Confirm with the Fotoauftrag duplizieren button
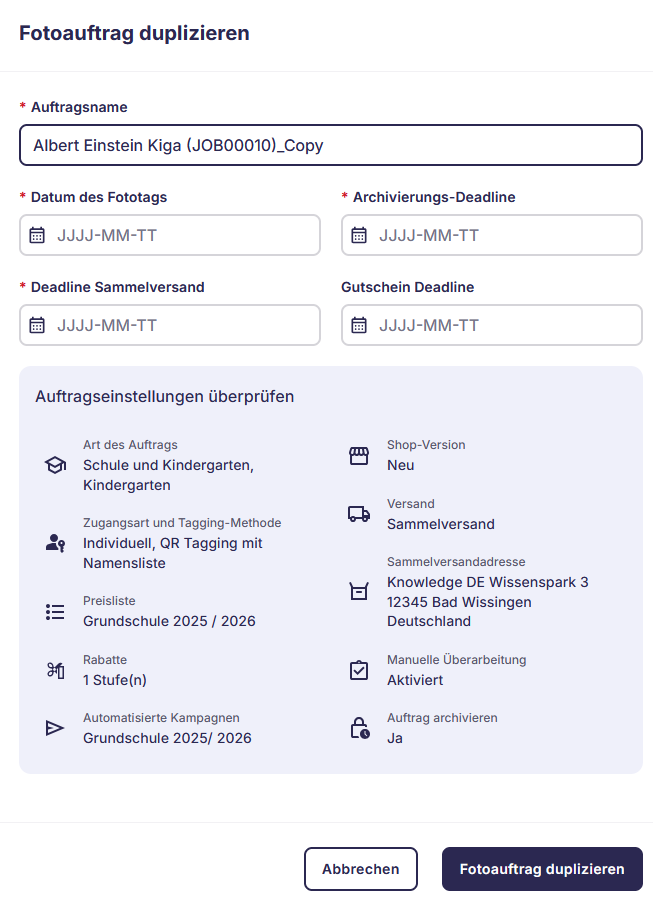This screenshot has height=902, width=653. [x=541, y=868]
